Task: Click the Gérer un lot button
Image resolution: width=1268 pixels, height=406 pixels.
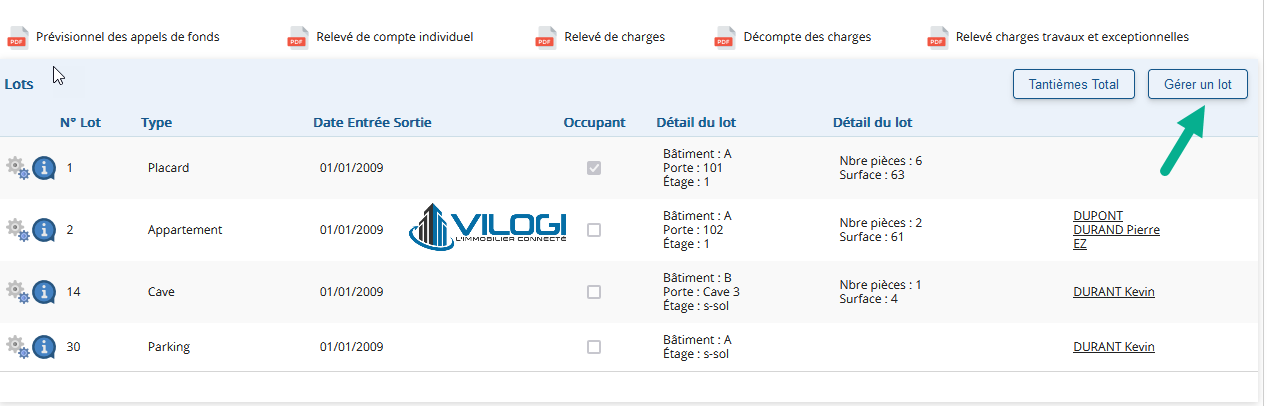Action: click(x=1198, y=85)
